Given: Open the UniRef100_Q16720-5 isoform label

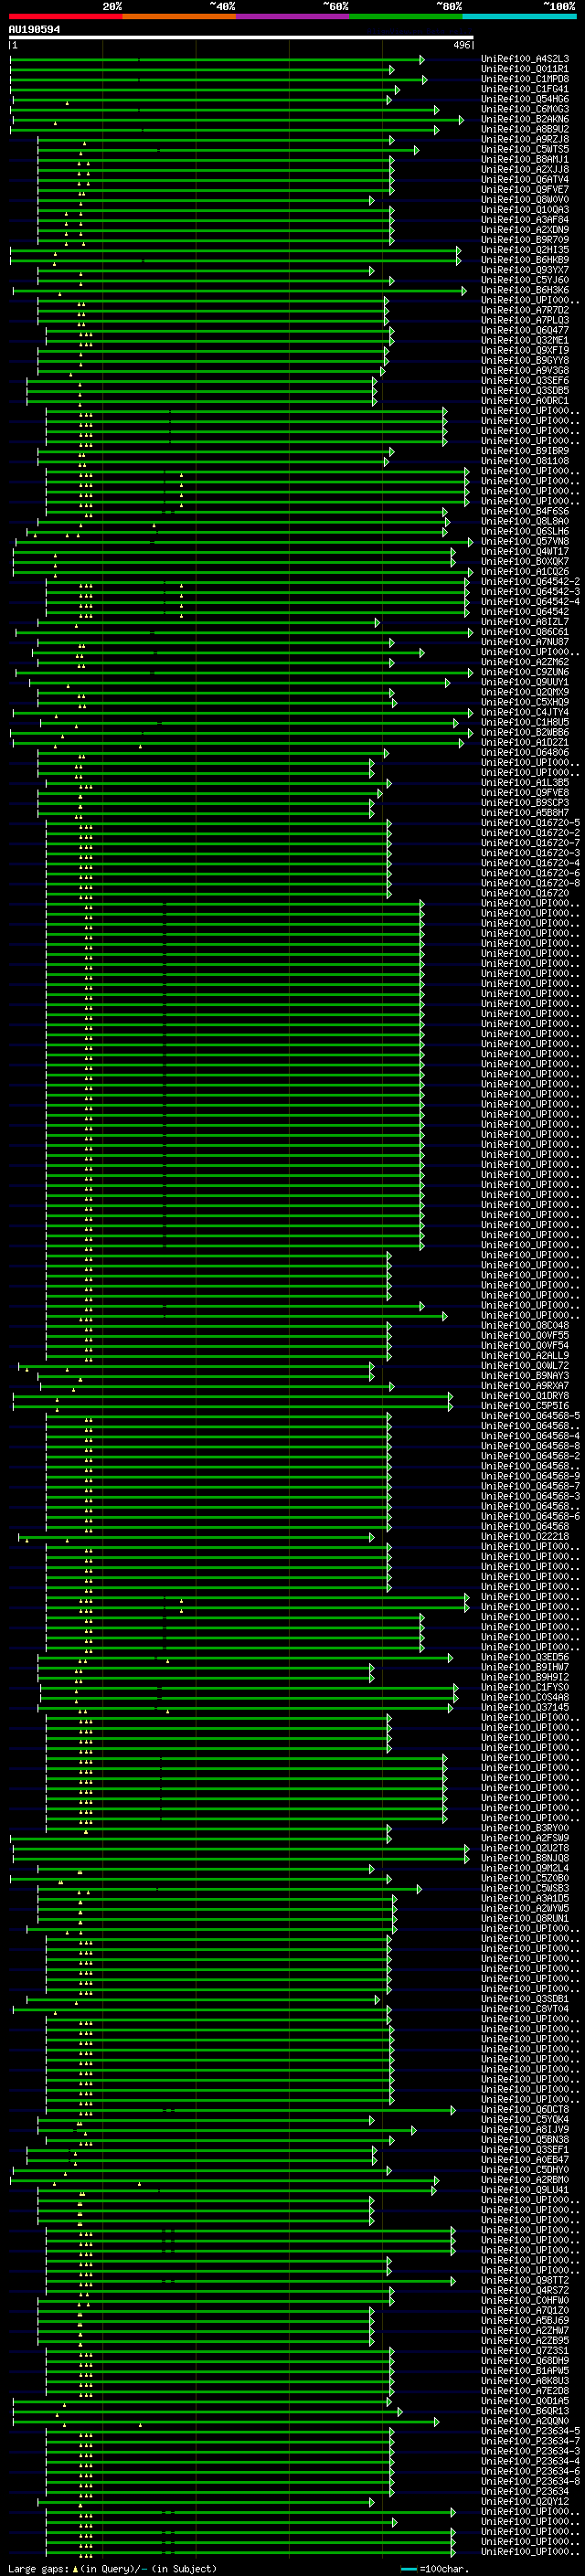Looking at the screenshot, I should pos(531,822).
